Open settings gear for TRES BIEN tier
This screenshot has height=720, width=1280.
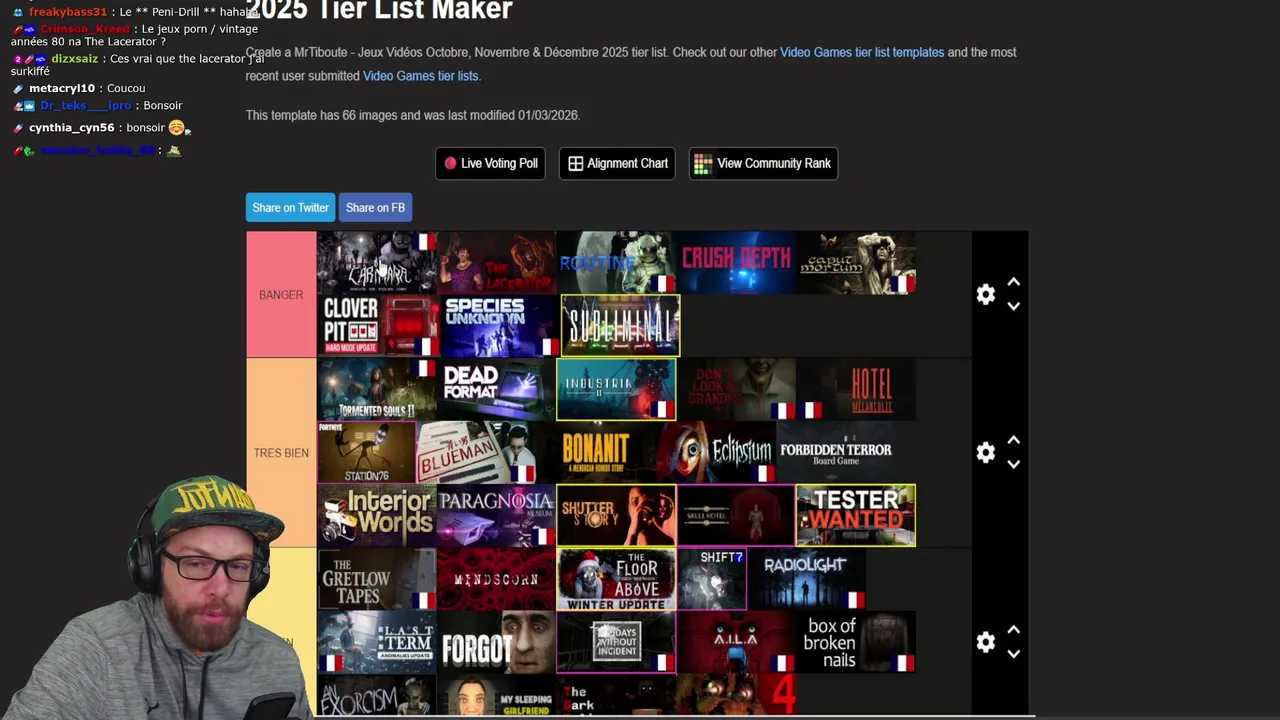pyautogui.click(x=986, y=452)
